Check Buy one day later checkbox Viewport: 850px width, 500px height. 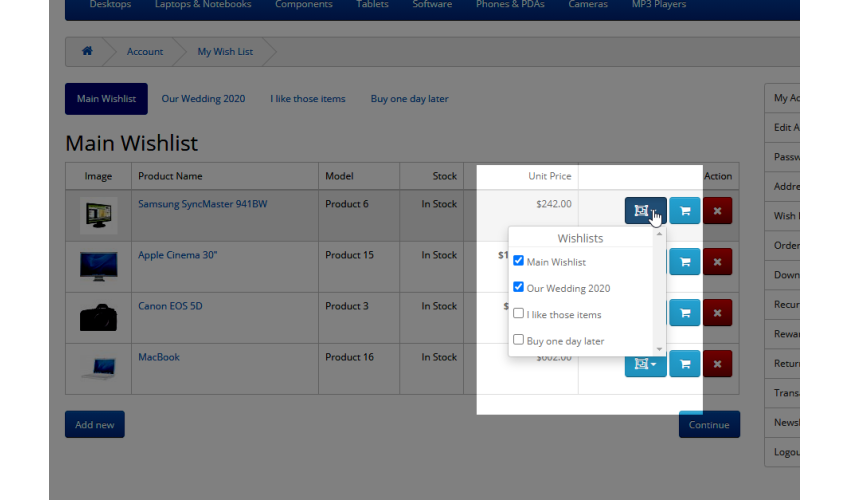tap(518, 339)
